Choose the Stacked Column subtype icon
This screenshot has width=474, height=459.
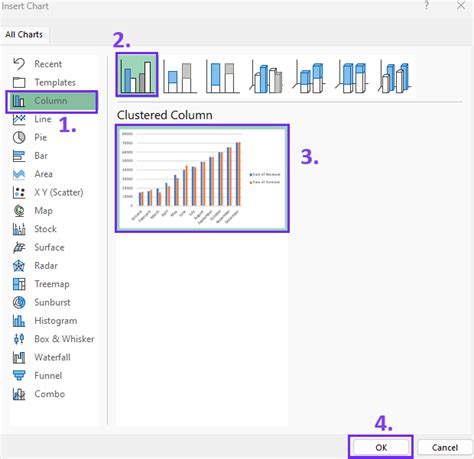(x=180, y=76)
